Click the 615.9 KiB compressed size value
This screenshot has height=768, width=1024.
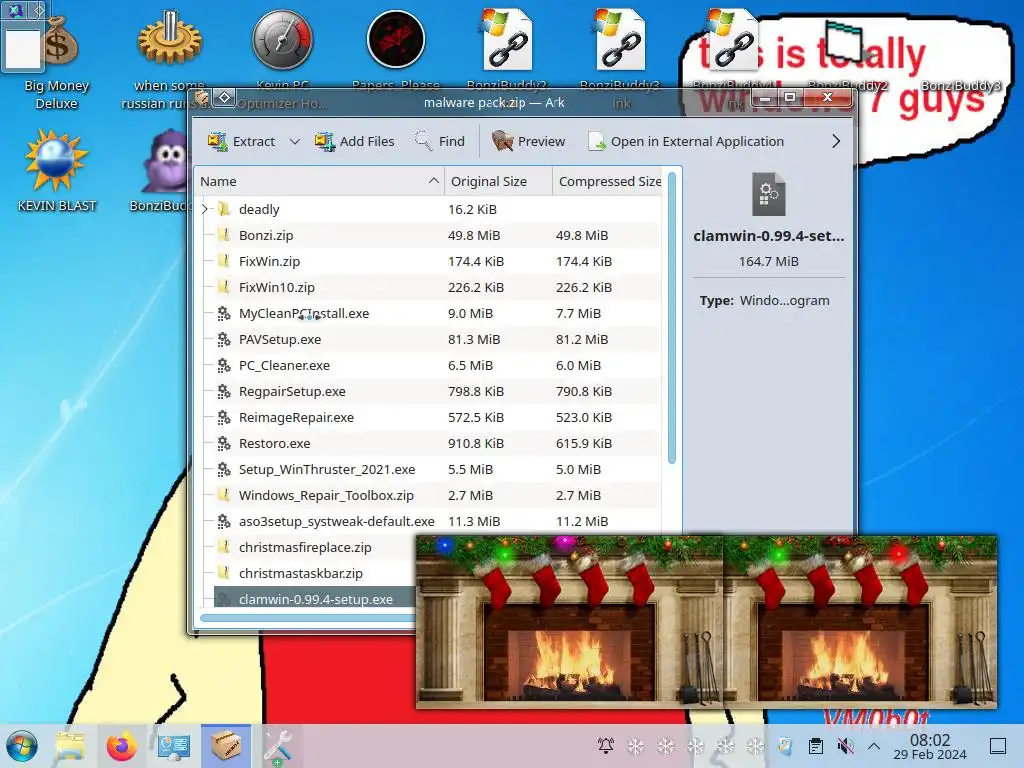tap(583, 443)
